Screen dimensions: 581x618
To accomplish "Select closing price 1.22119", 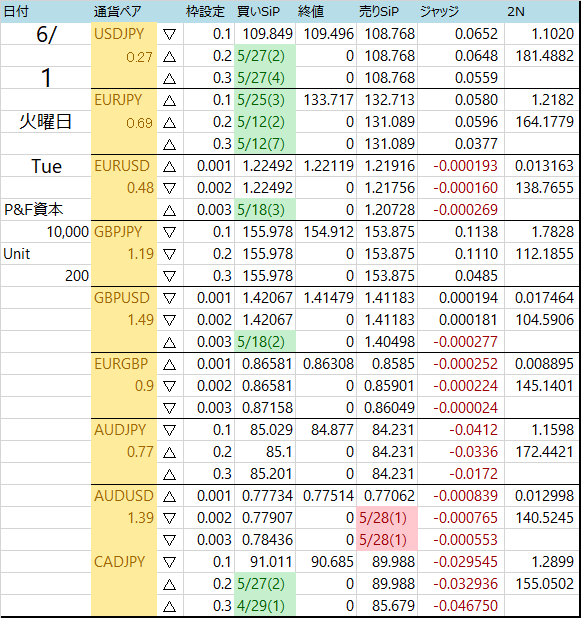I will tap(326, 166).
